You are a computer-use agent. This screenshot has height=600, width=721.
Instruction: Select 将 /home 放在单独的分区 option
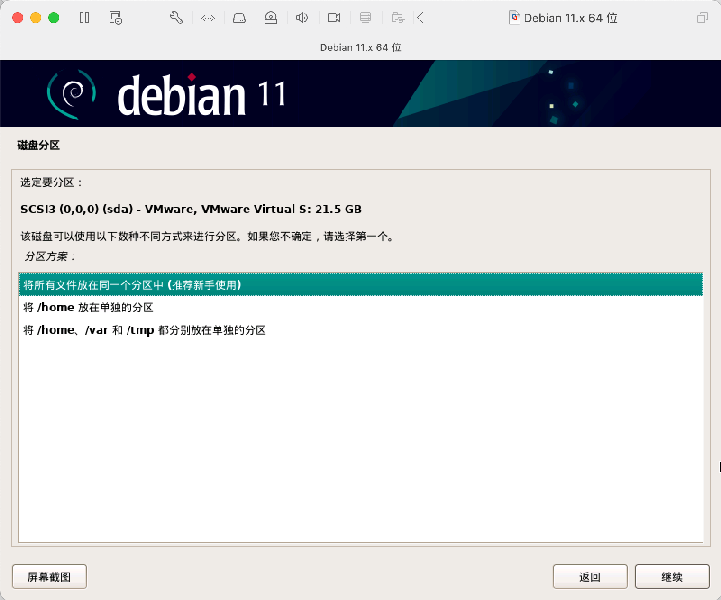coord(360,307)
